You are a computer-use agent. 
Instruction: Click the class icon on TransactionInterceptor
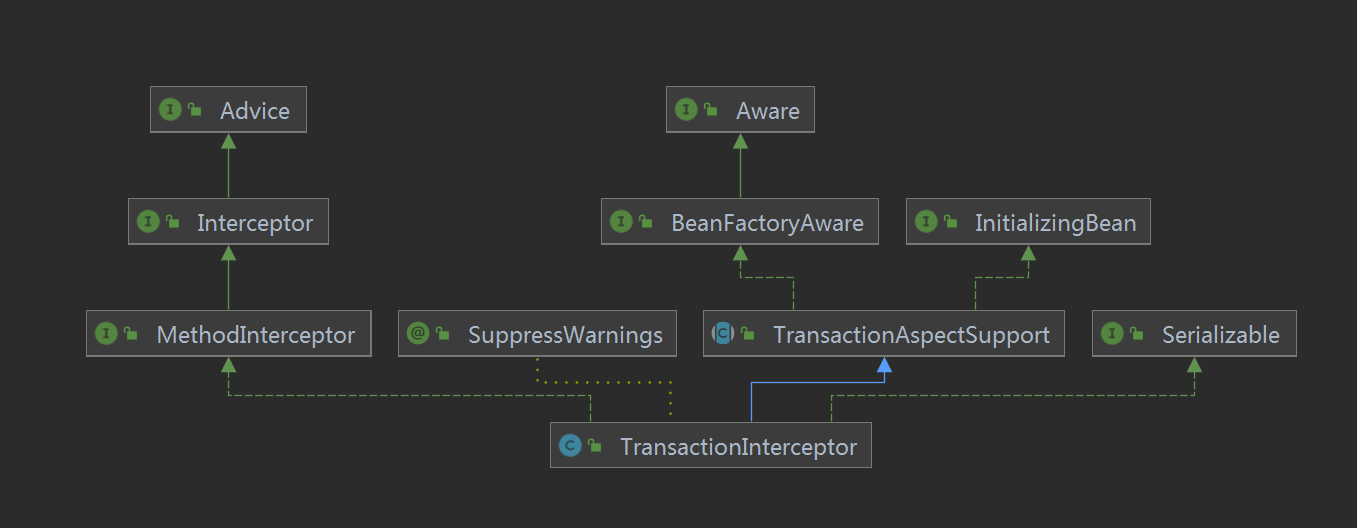[570, 446]
